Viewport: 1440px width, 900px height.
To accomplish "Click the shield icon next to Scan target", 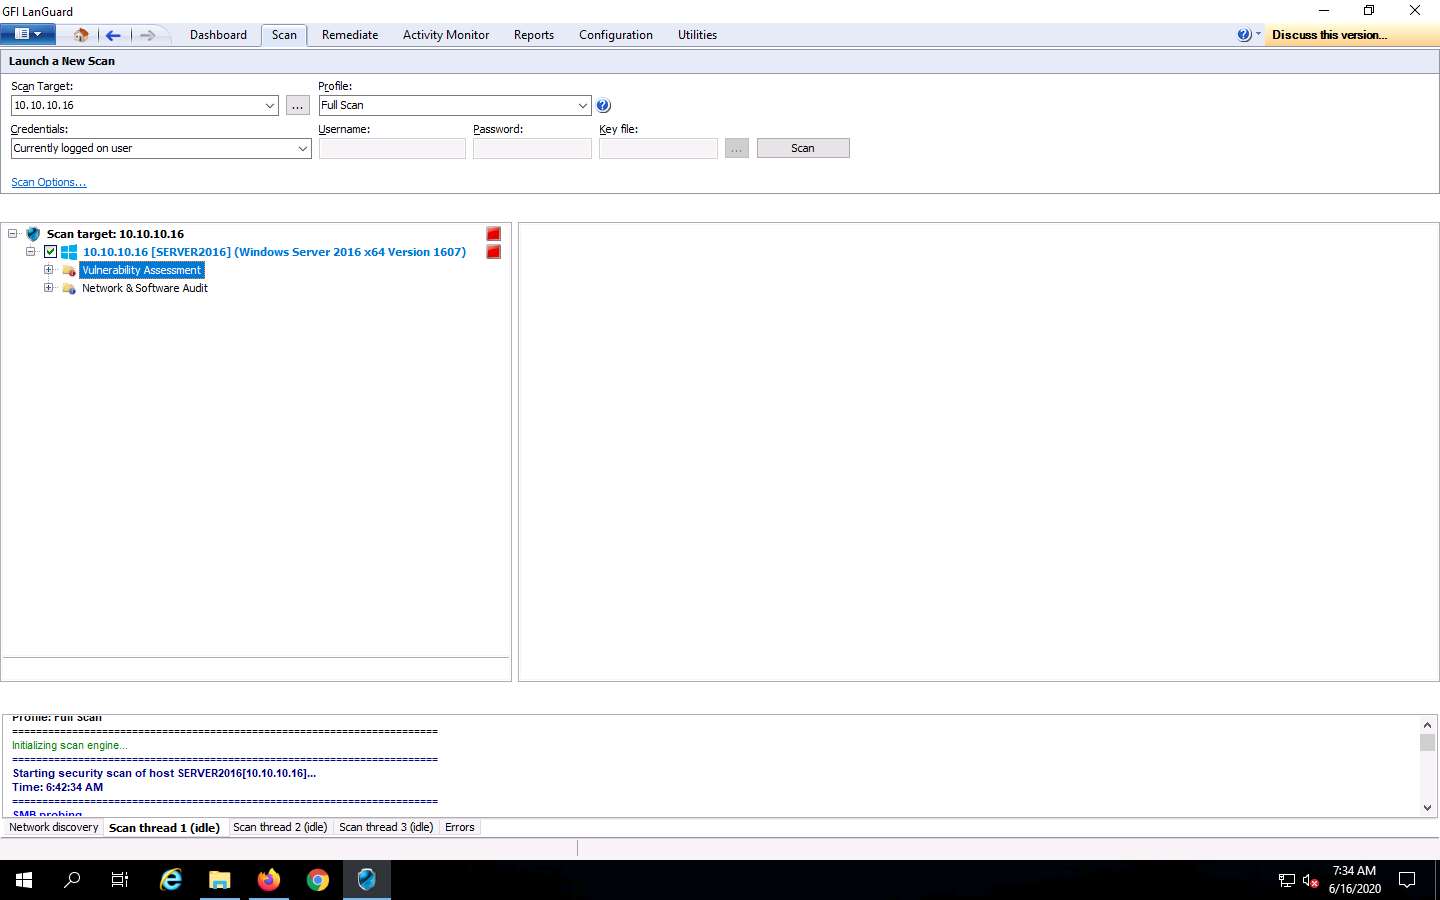I will pyautogui.click(x=33, y=234).
